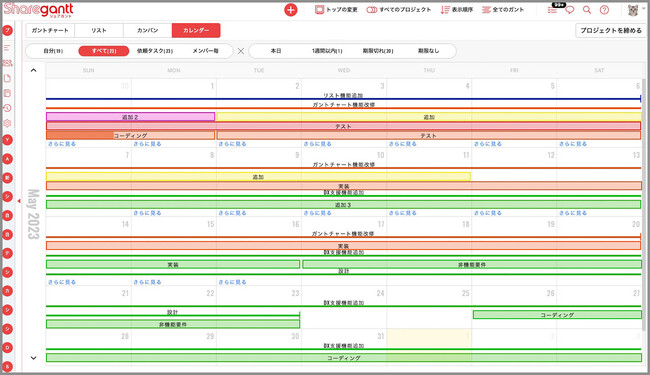Toggle the 期限切れ filter

pyautogui.click(x=378, y=51)
